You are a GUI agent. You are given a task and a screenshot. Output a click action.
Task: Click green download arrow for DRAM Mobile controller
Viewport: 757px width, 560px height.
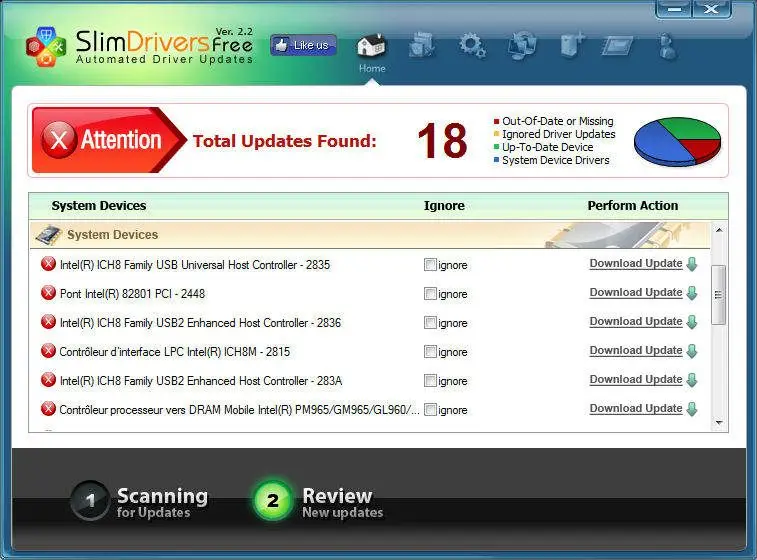(692, 409)
